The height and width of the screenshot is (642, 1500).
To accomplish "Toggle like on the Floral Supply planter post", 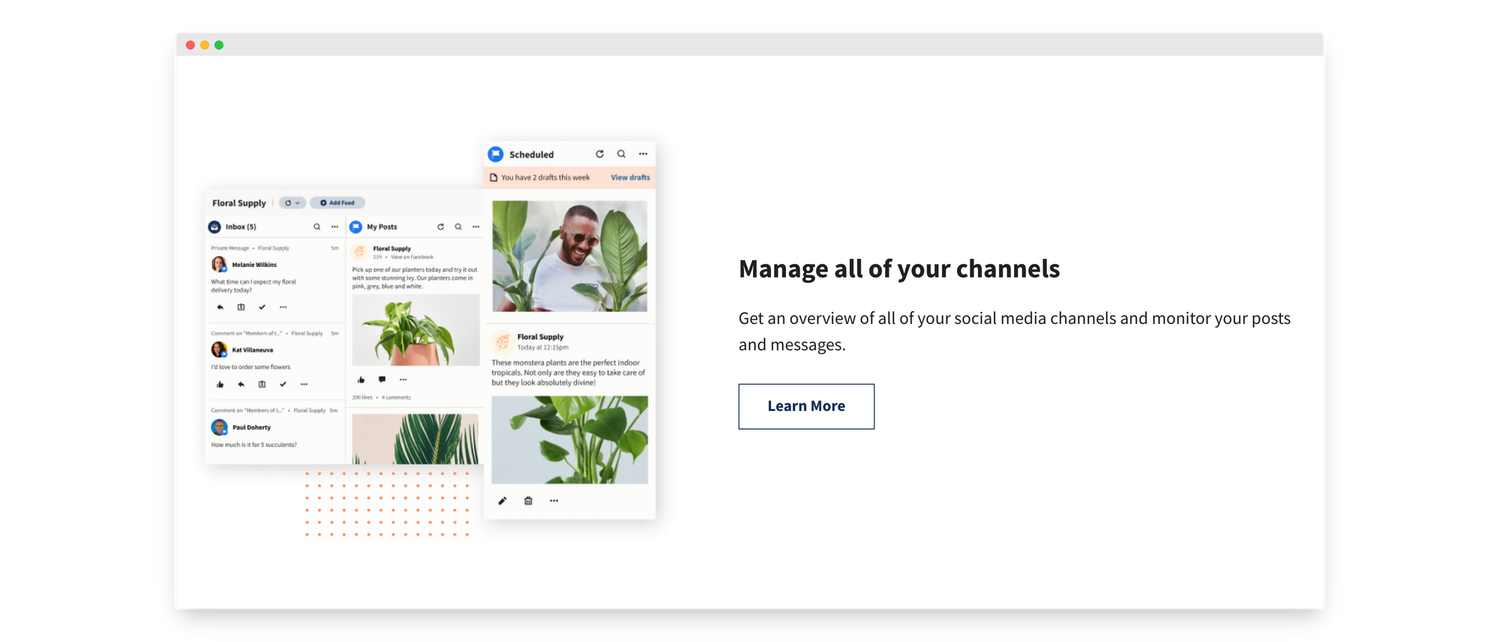I will click(x=361, y=380).
